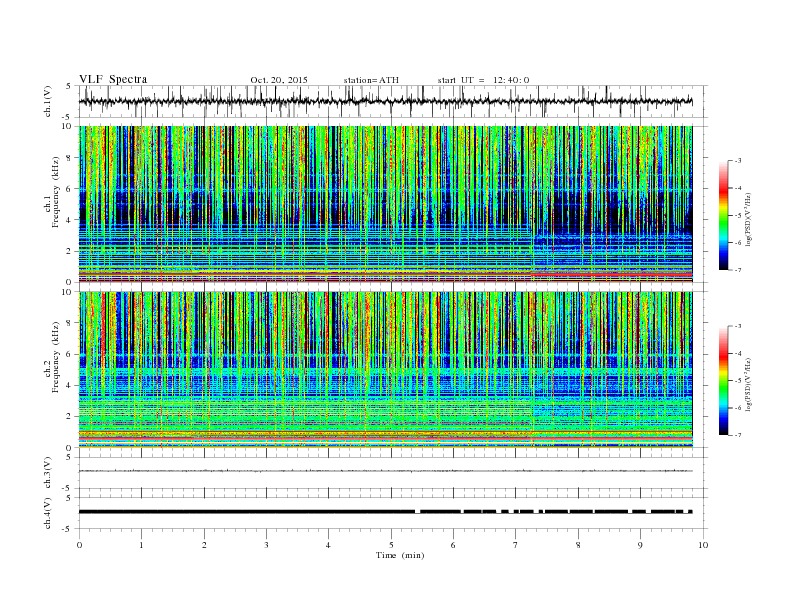Click the VLF Spectra title text
Viewport: 792px width, 612px height.
(x=113, y=79)
